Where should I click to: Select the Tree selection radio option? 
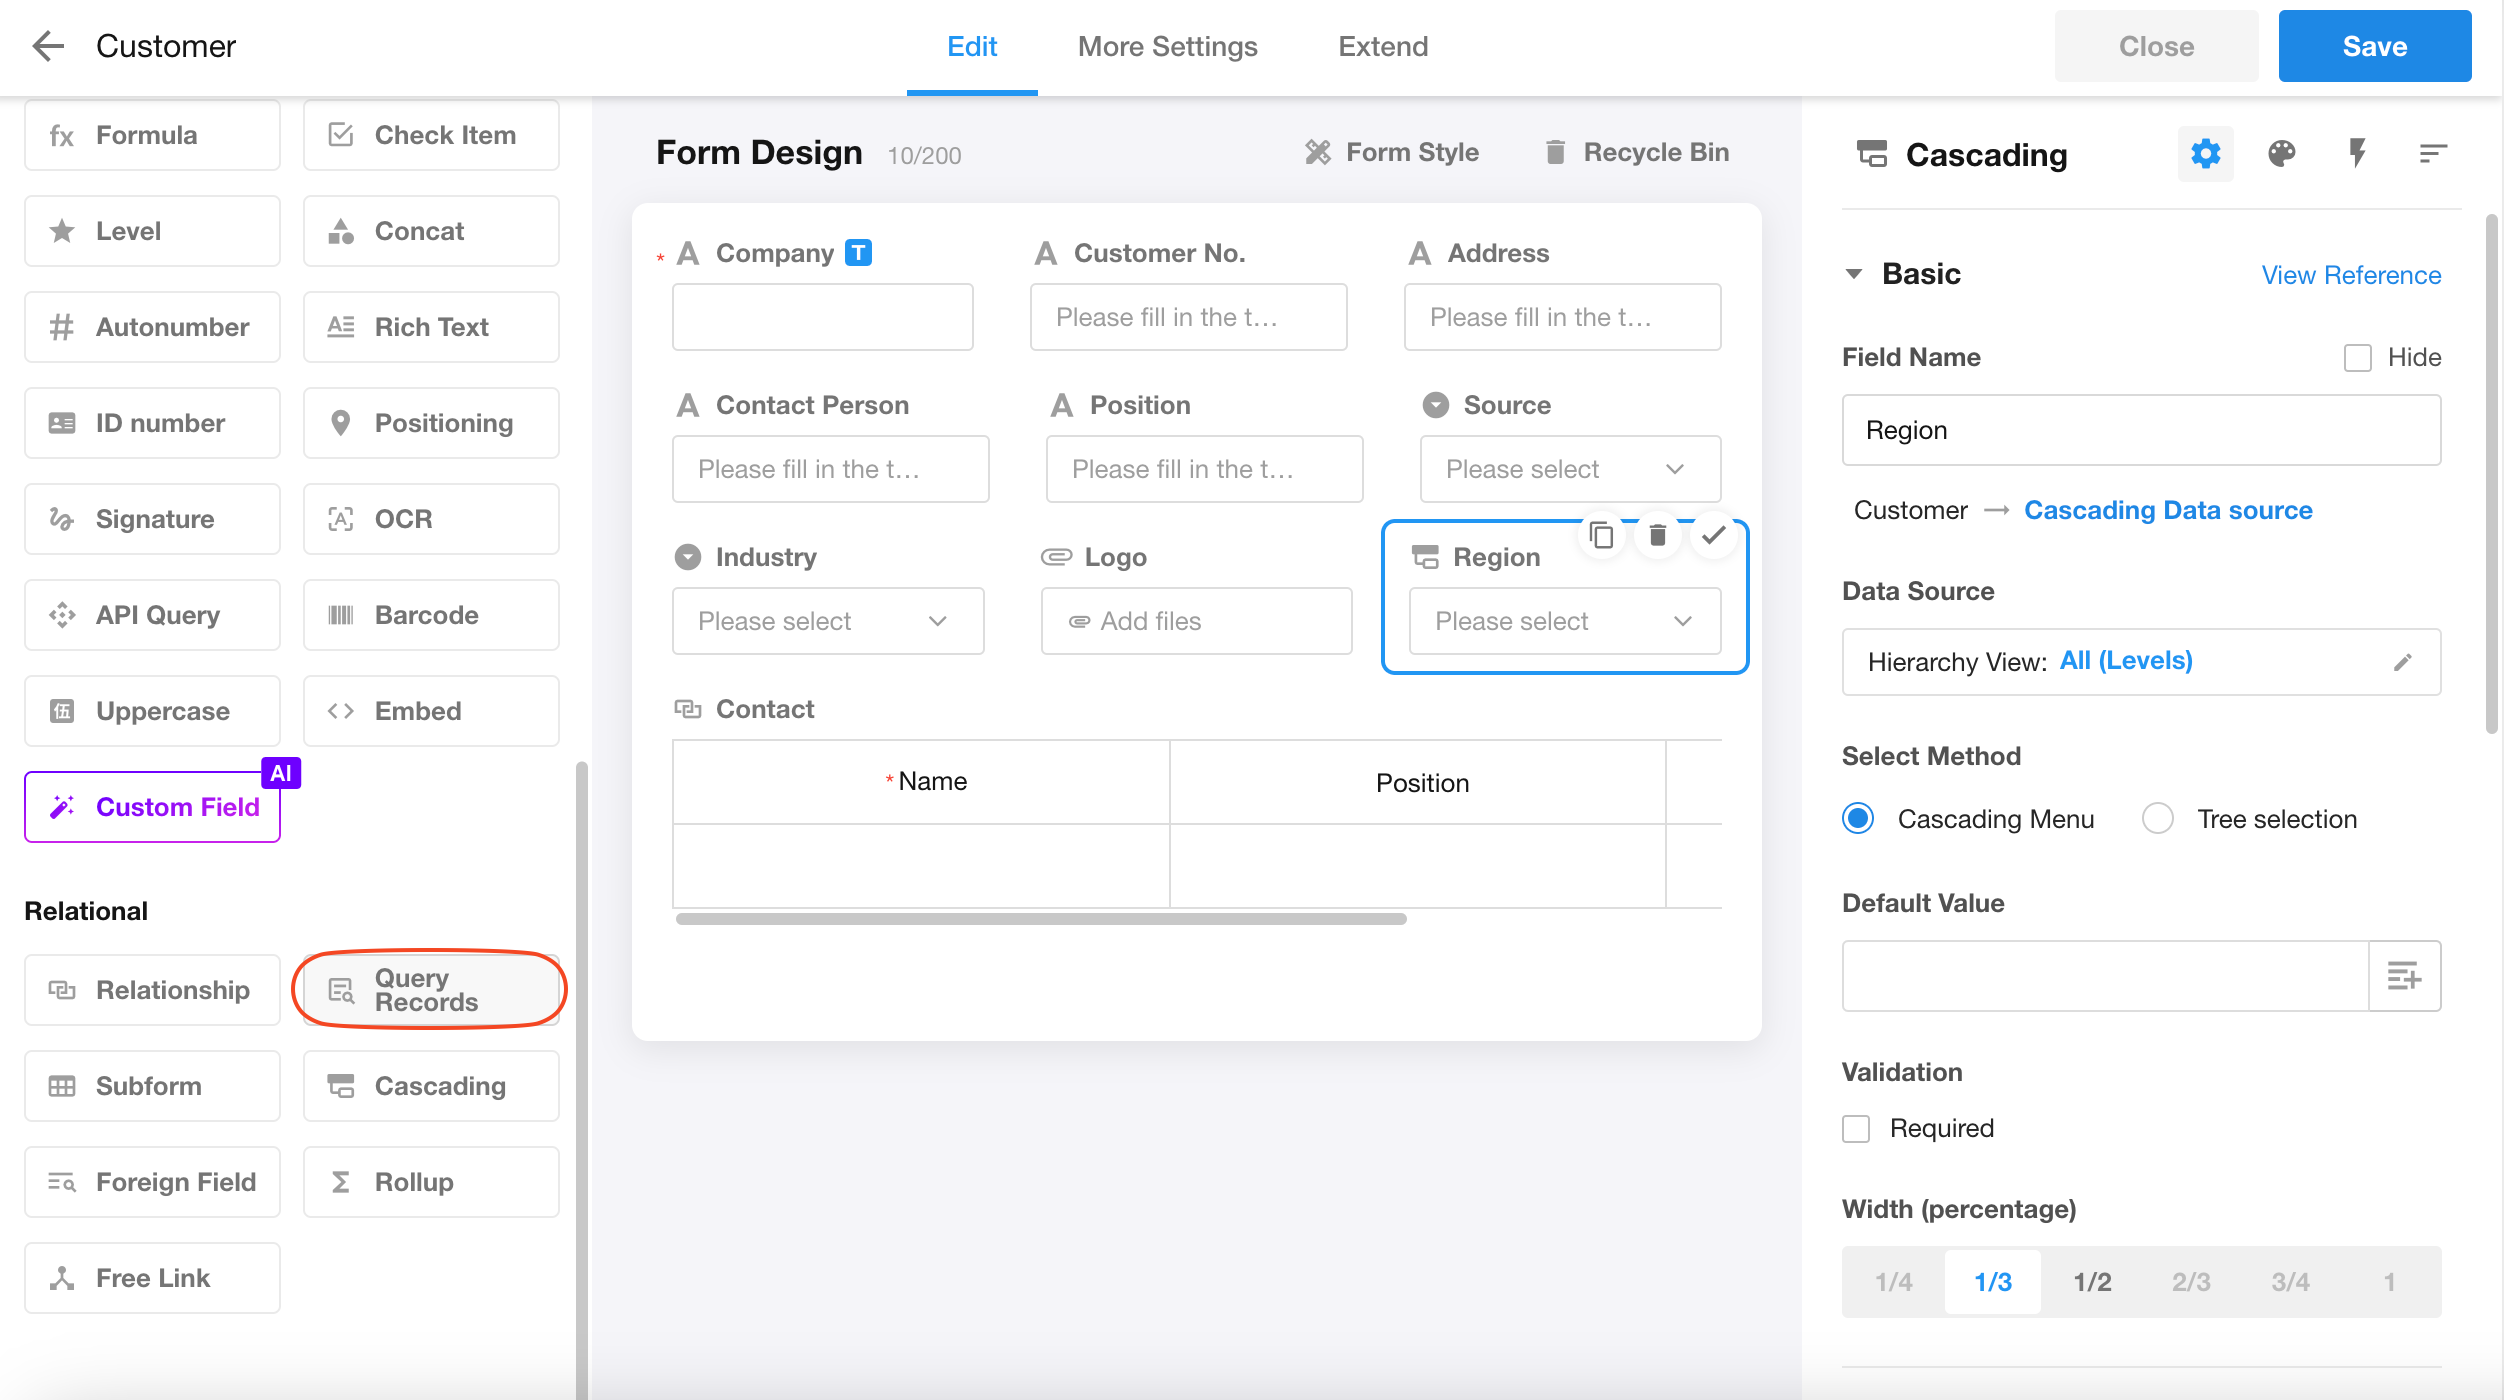[x=2158, y=819]
